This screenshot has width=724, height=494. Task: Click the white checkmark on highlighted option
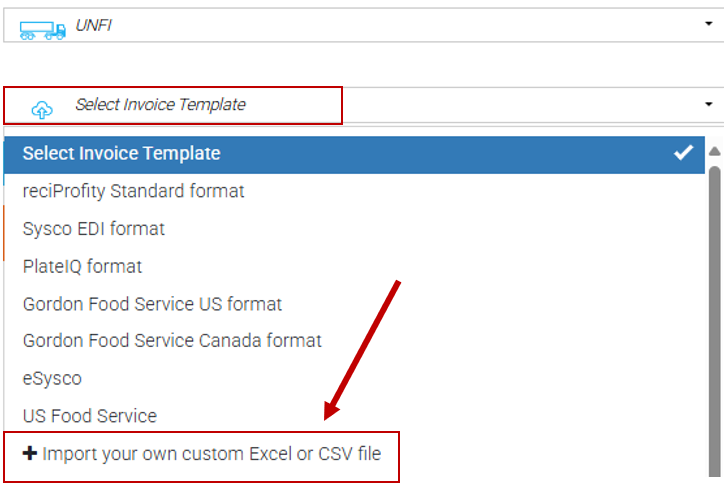pyautogui.click(x=684, y=153)
